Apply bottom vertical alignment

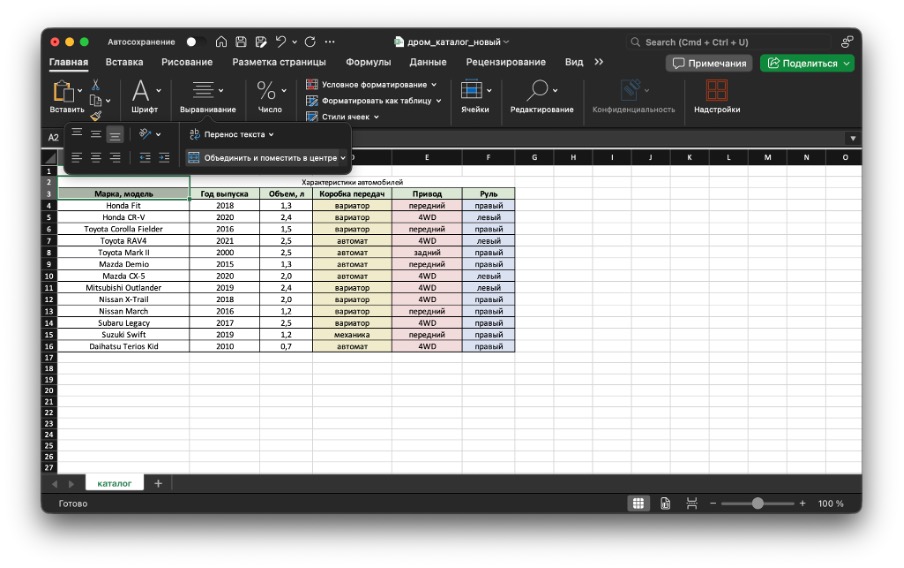point(115,134)
